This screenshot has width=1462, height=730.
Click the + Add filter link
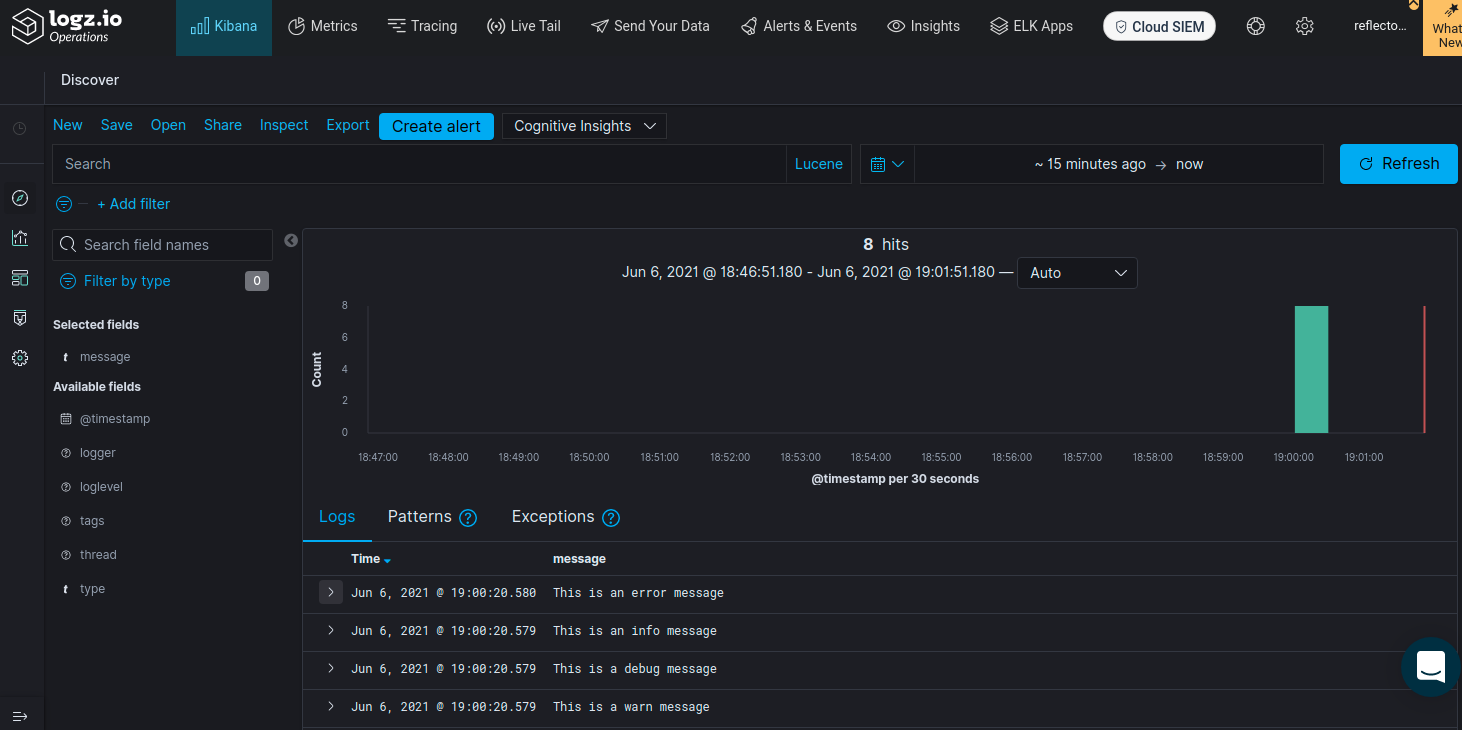tap(133, 204)
